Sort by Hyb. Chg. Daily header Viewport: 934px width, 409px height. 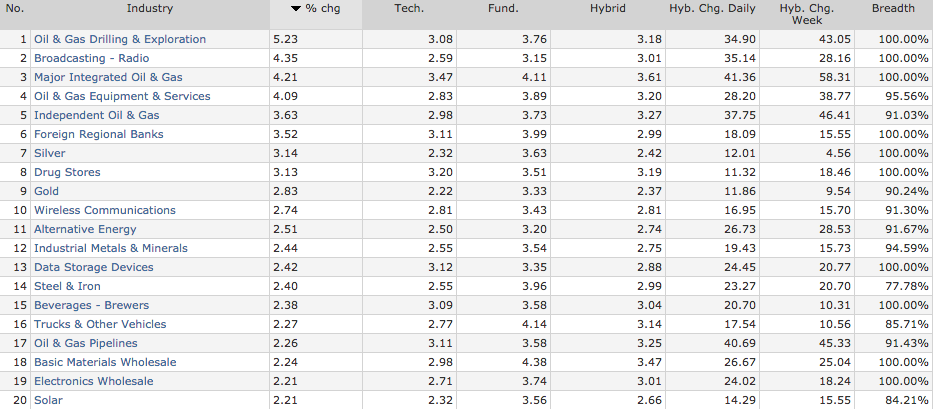712,8
